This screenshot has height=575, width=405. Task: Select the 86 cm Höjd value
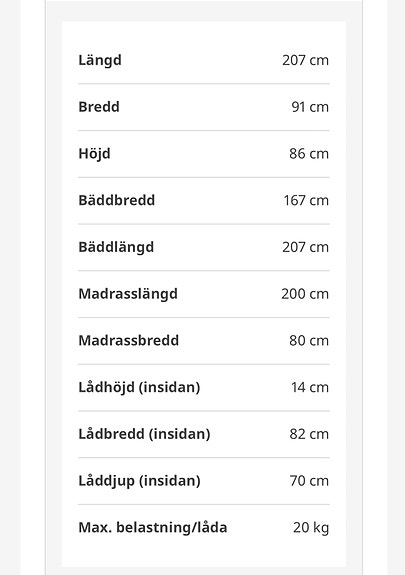[x=309, y=154]
